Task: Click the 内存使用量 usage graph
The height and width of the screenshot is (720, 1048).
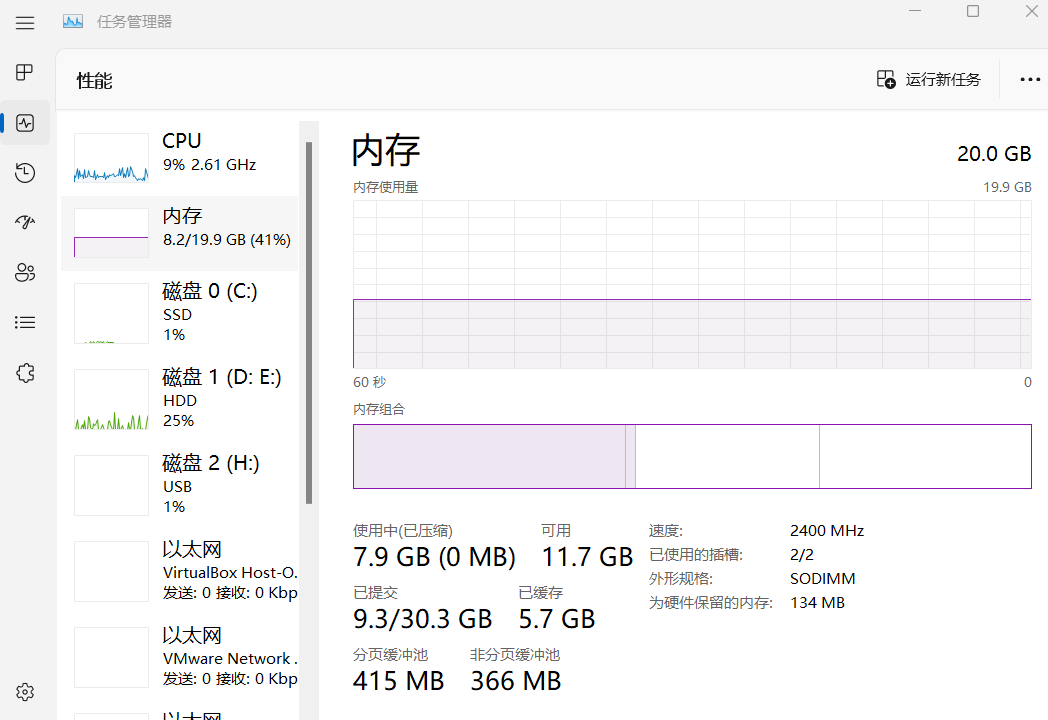Action: click(x=692, y=284)
